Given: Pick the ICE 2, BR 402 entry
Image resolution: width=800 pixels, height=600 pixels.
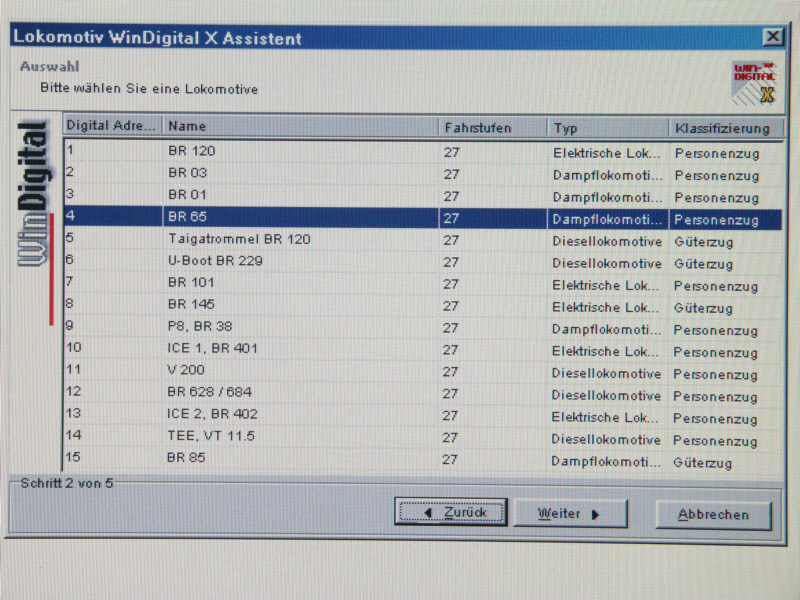Looking at the screenshot, I should point(423,416).
